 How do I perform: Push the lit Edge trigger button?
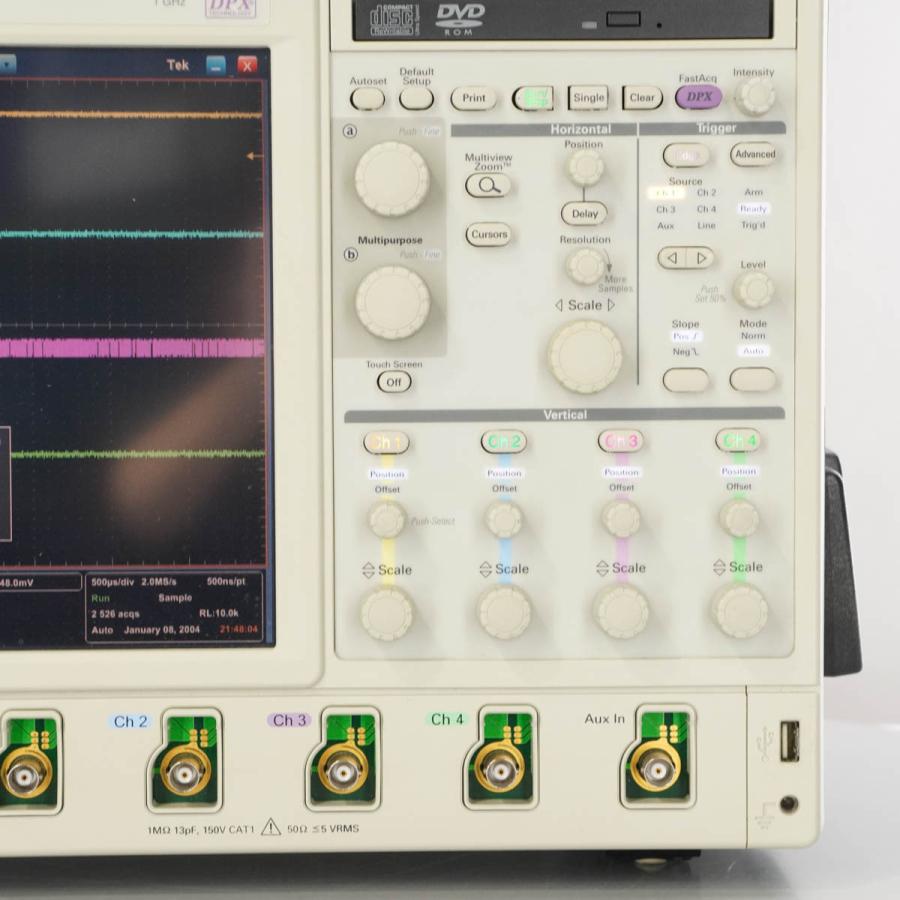[x=686, y=155]
